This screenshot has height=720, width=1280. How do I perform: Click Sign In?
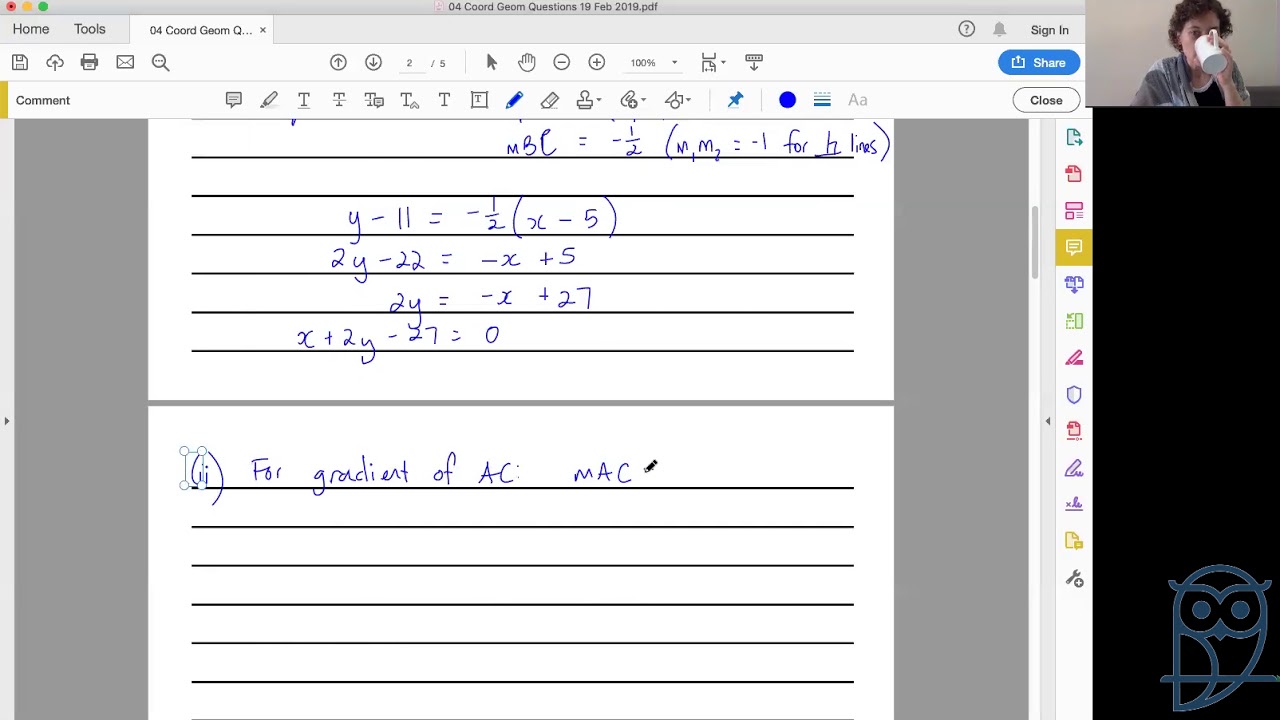[x=1049, y=30]
